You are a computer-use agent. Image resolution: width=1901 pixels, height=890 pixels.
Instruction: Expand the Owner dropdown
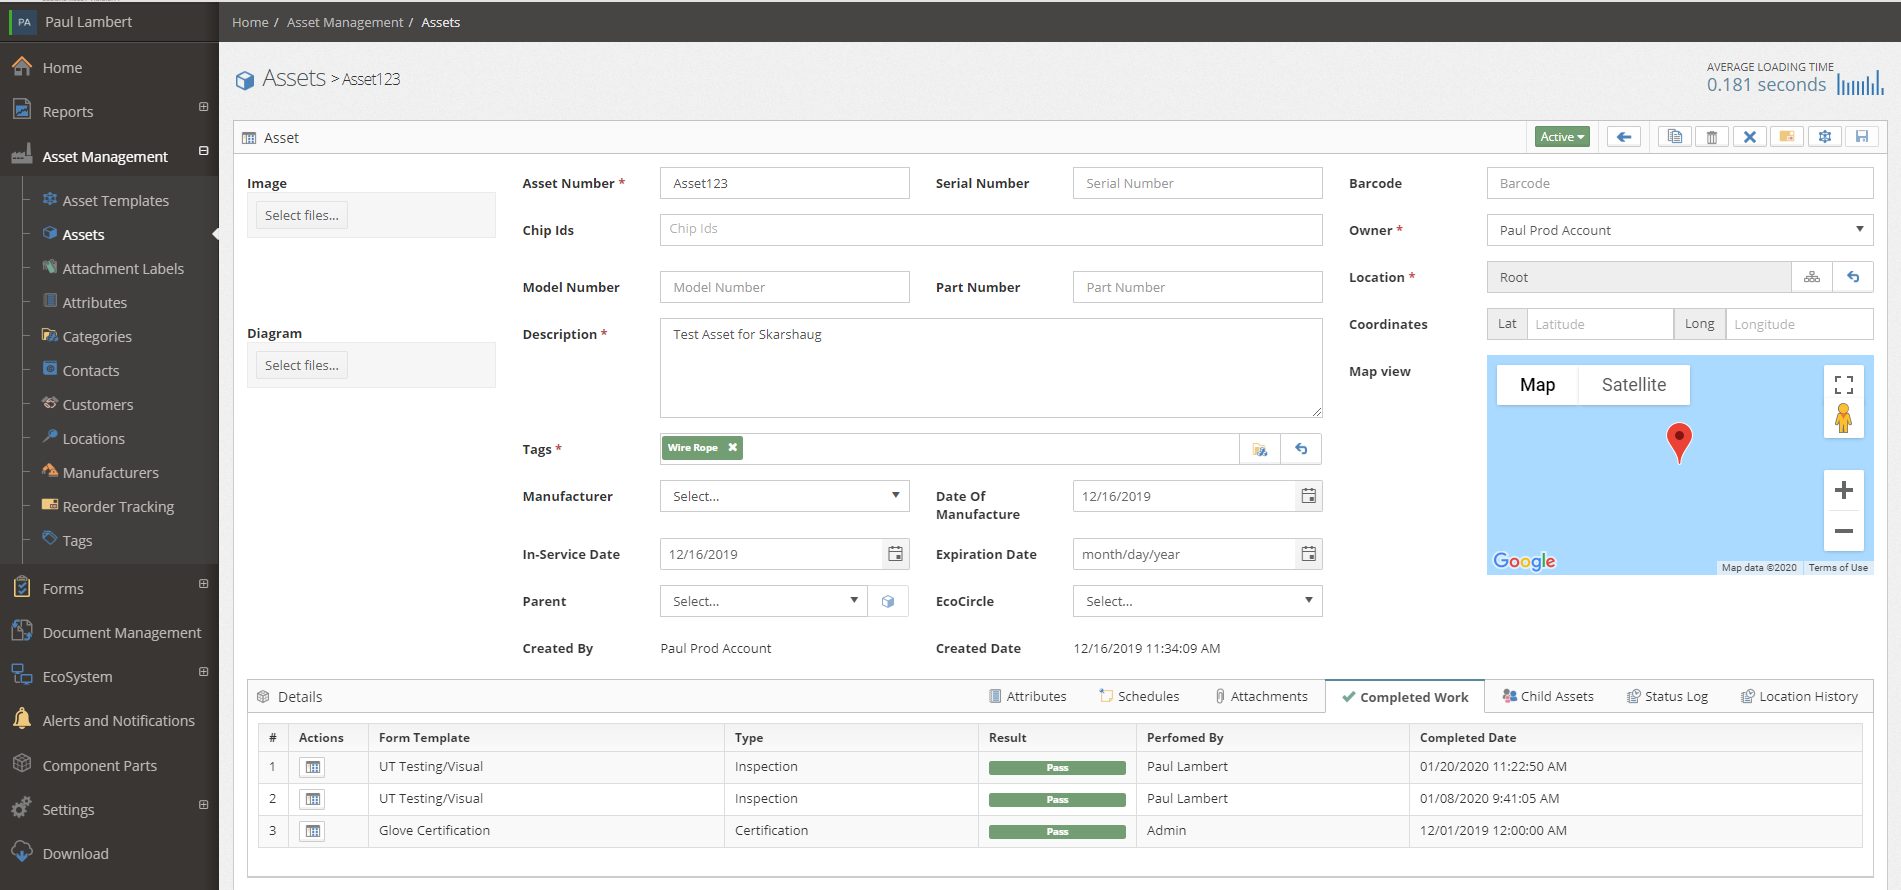[x=1679, y=230]
